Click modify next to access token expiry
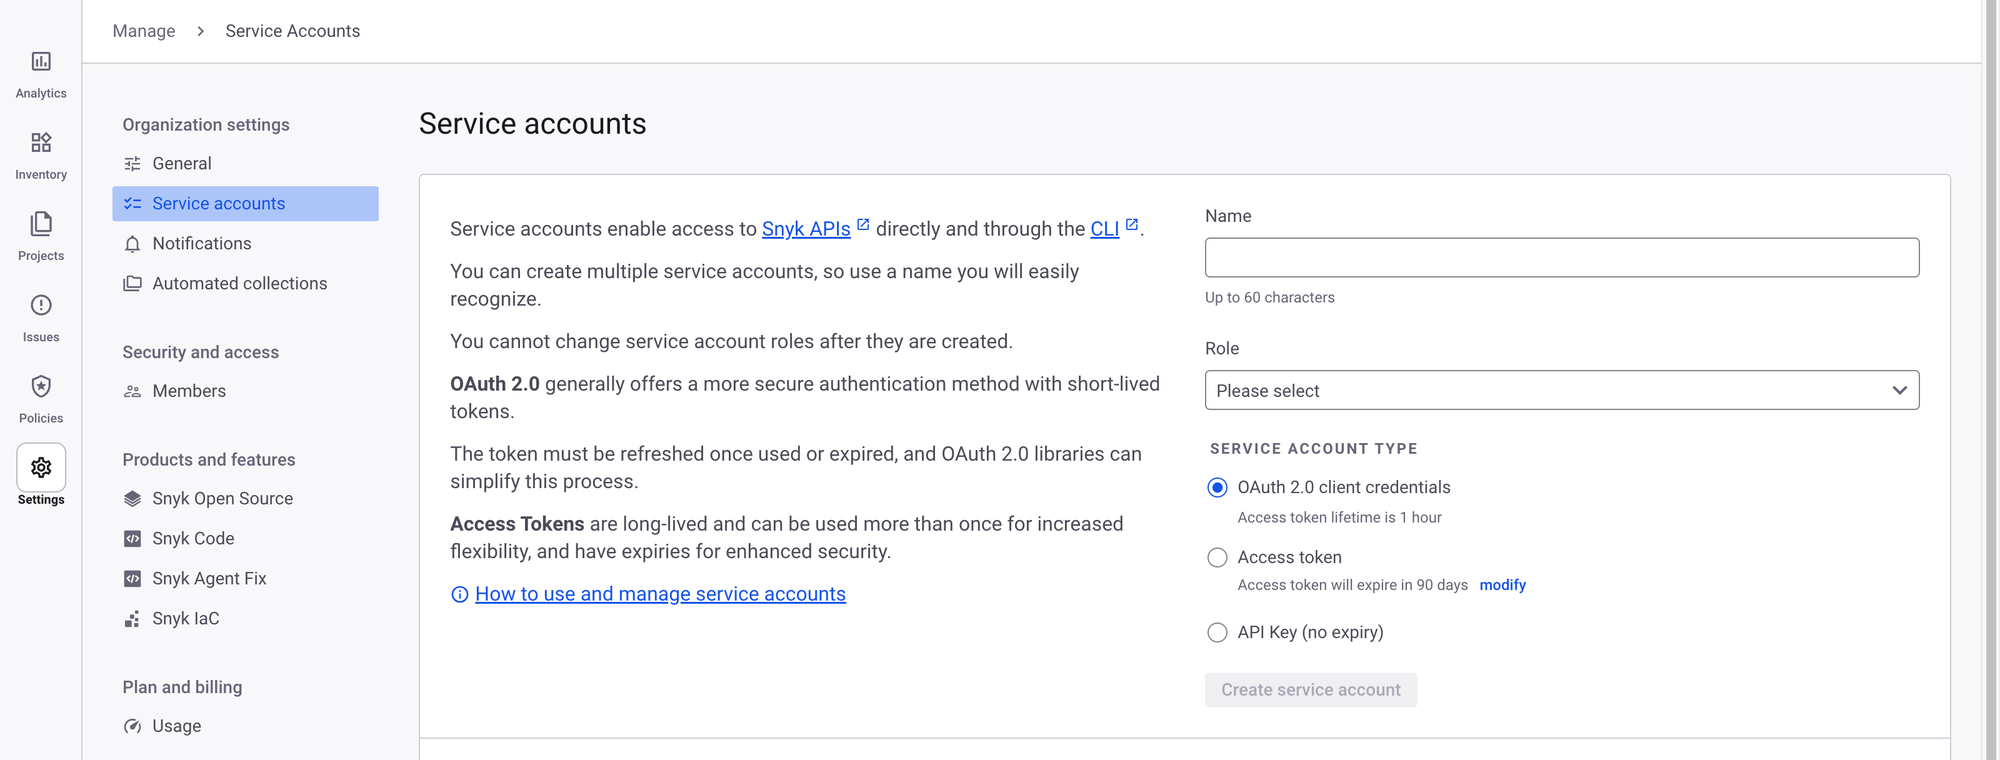The width and height of the screenshot is (2000, 760). (1502, 585)
